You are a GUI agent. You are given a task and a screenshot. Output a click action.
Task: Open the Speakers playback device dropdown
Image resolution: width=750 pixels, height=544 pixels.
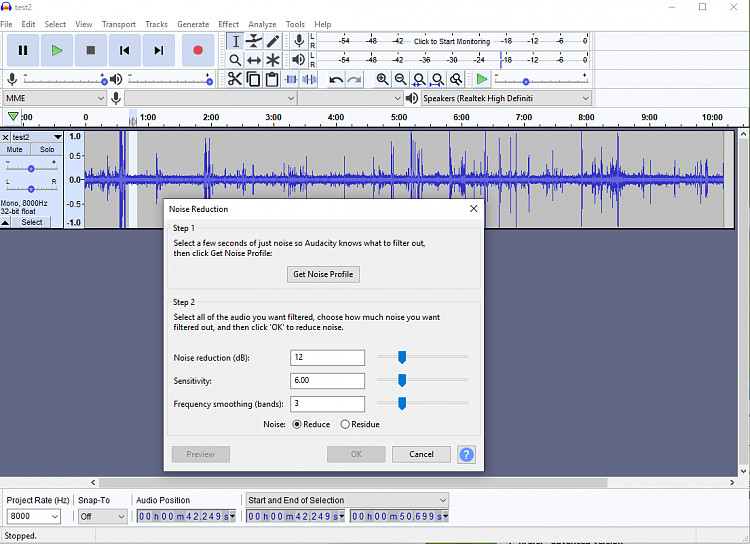pos(506,98)
